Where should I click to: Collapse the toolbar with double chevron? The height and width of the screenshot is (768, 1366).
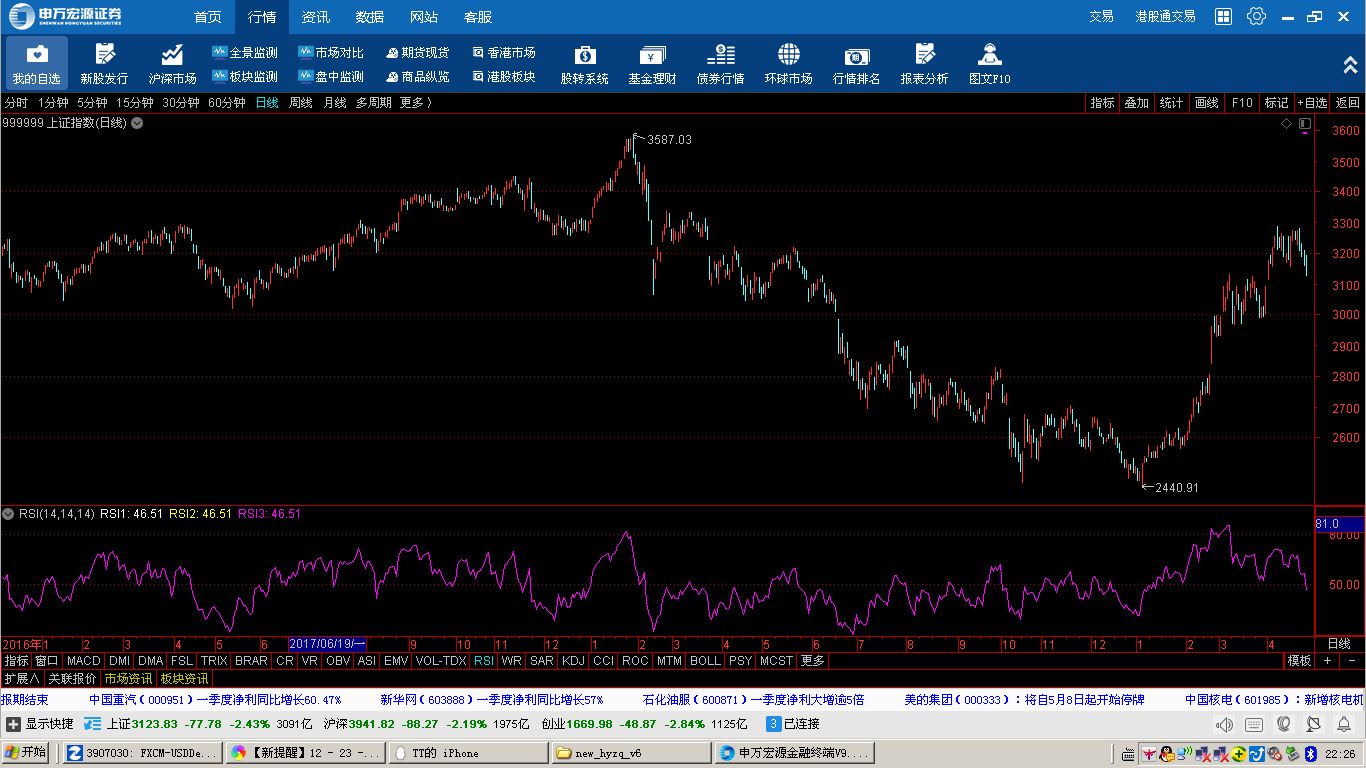pos(1350,64)
